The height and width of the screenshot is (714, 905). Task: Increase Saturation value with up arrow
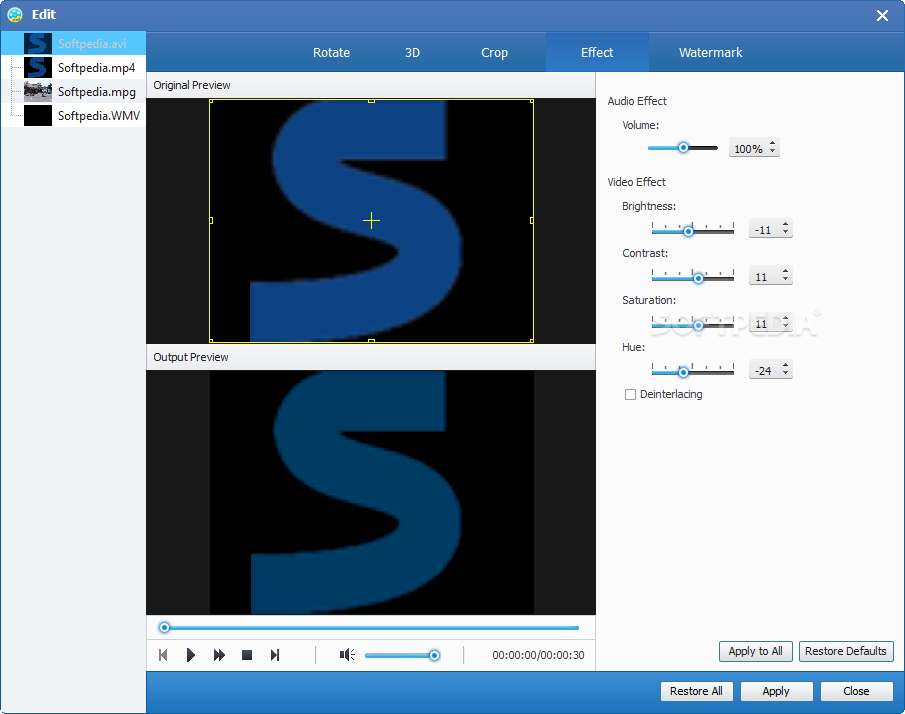click(x=786, y=318)
